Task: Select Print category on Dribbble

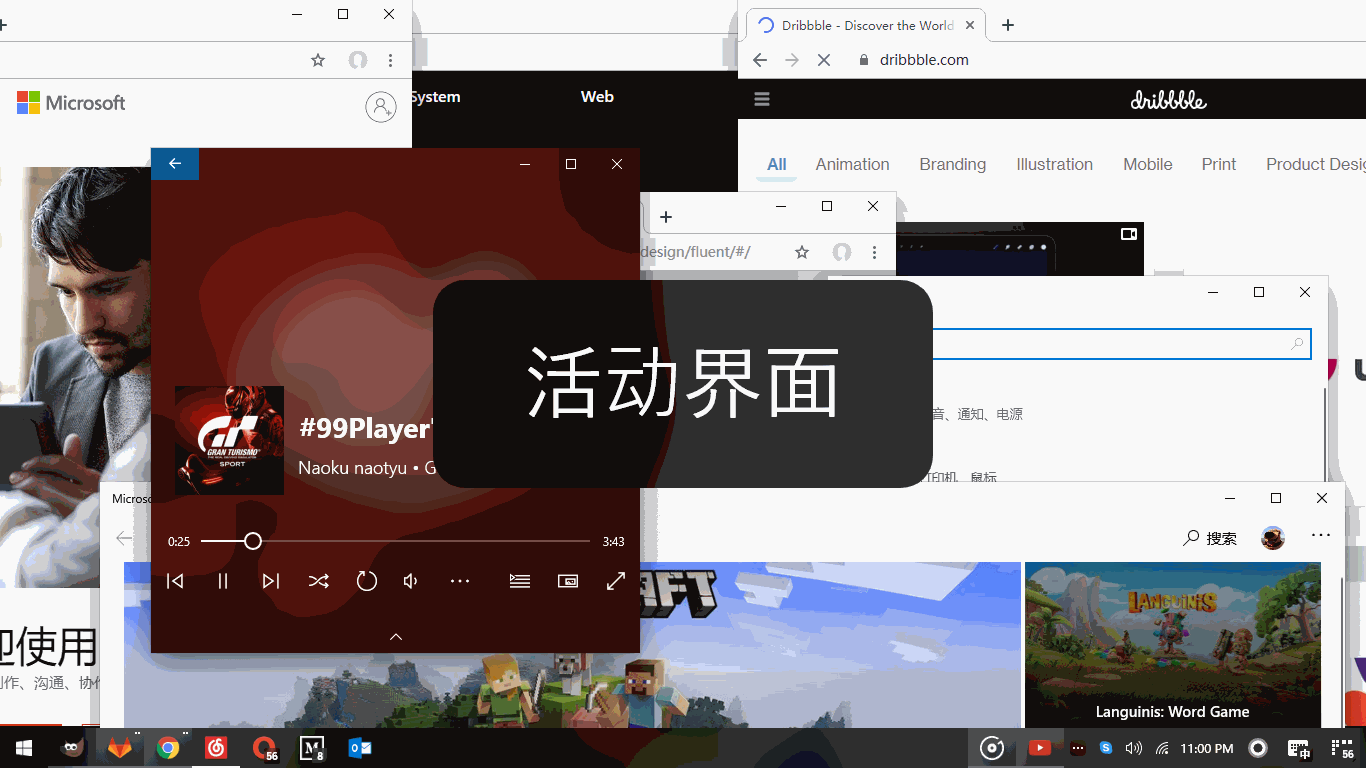Action: [x=1219, y=165]
